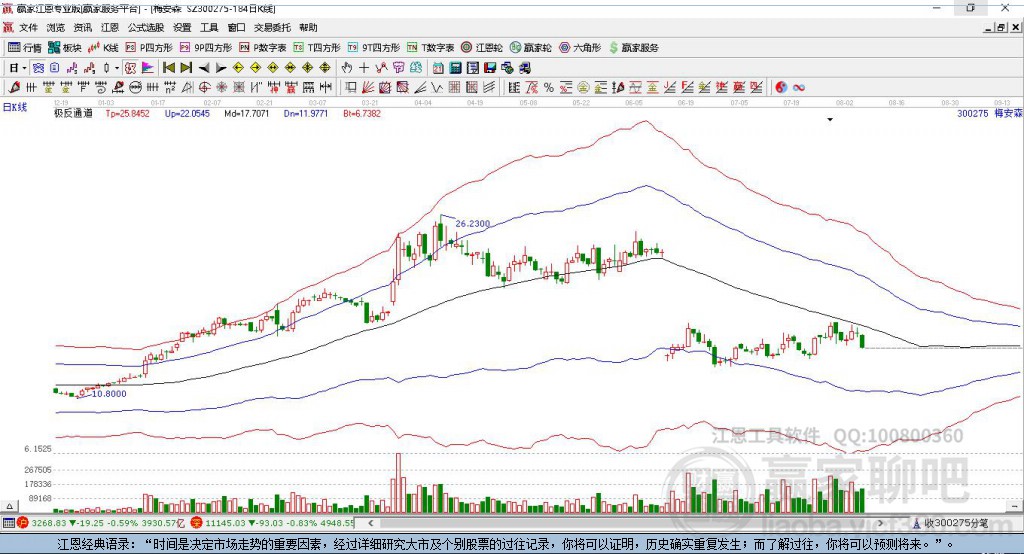The height and width of the screenshot is (554, 1024).
Task: Click the small black dropdown triangle above chart
Action: (830, 120)
